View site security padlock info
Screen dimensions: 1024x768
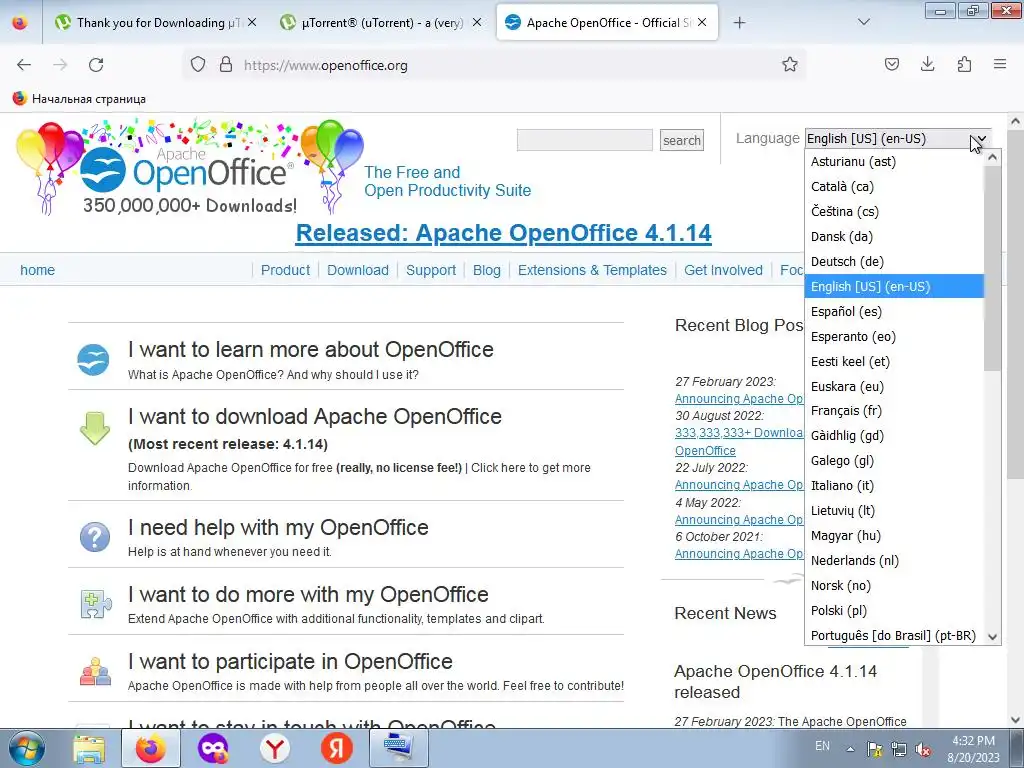coord(226,65)
